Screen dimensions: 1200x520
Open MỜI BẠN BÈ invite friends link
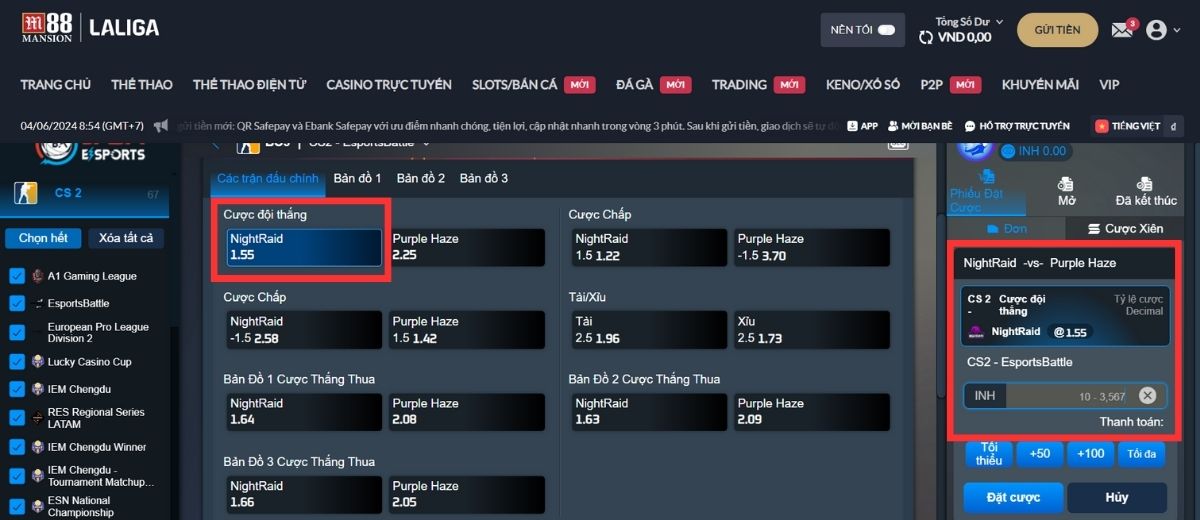click(x=919, y=126)
